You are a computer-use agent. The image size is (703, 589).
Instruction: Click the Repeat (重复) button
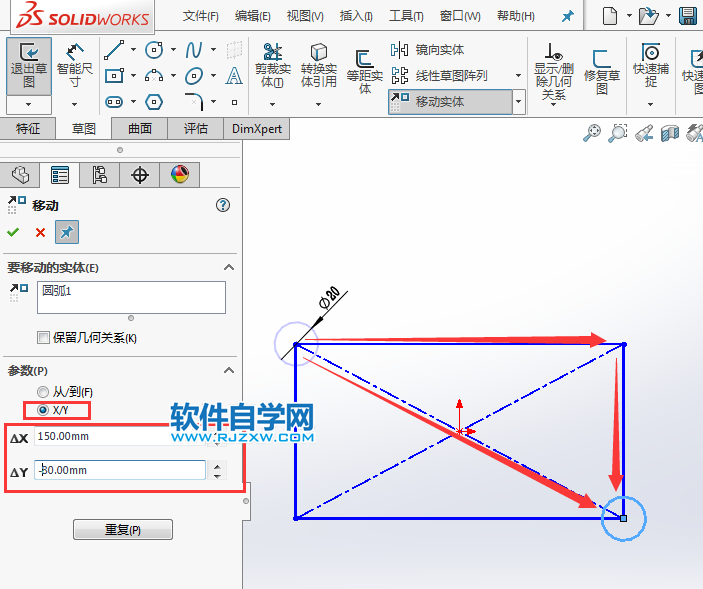[123, 529]
